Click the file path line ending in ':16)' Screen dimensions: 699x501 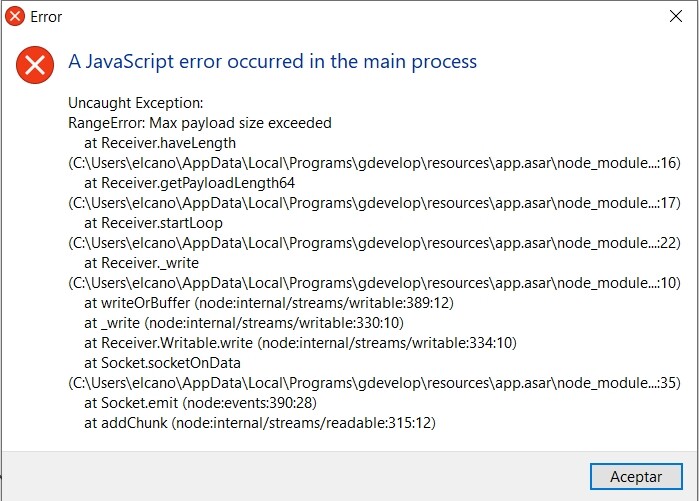pyautogui.click(x=374, y=163)
